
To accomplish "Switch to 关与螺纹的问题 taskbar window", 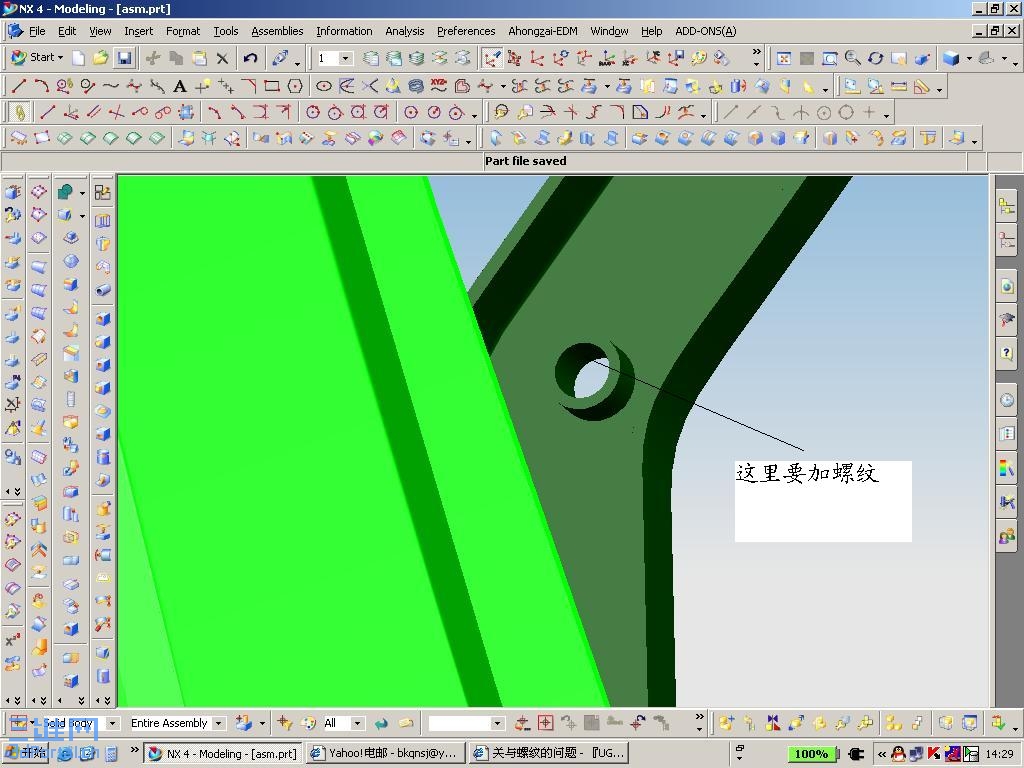I will coord(549,753).
